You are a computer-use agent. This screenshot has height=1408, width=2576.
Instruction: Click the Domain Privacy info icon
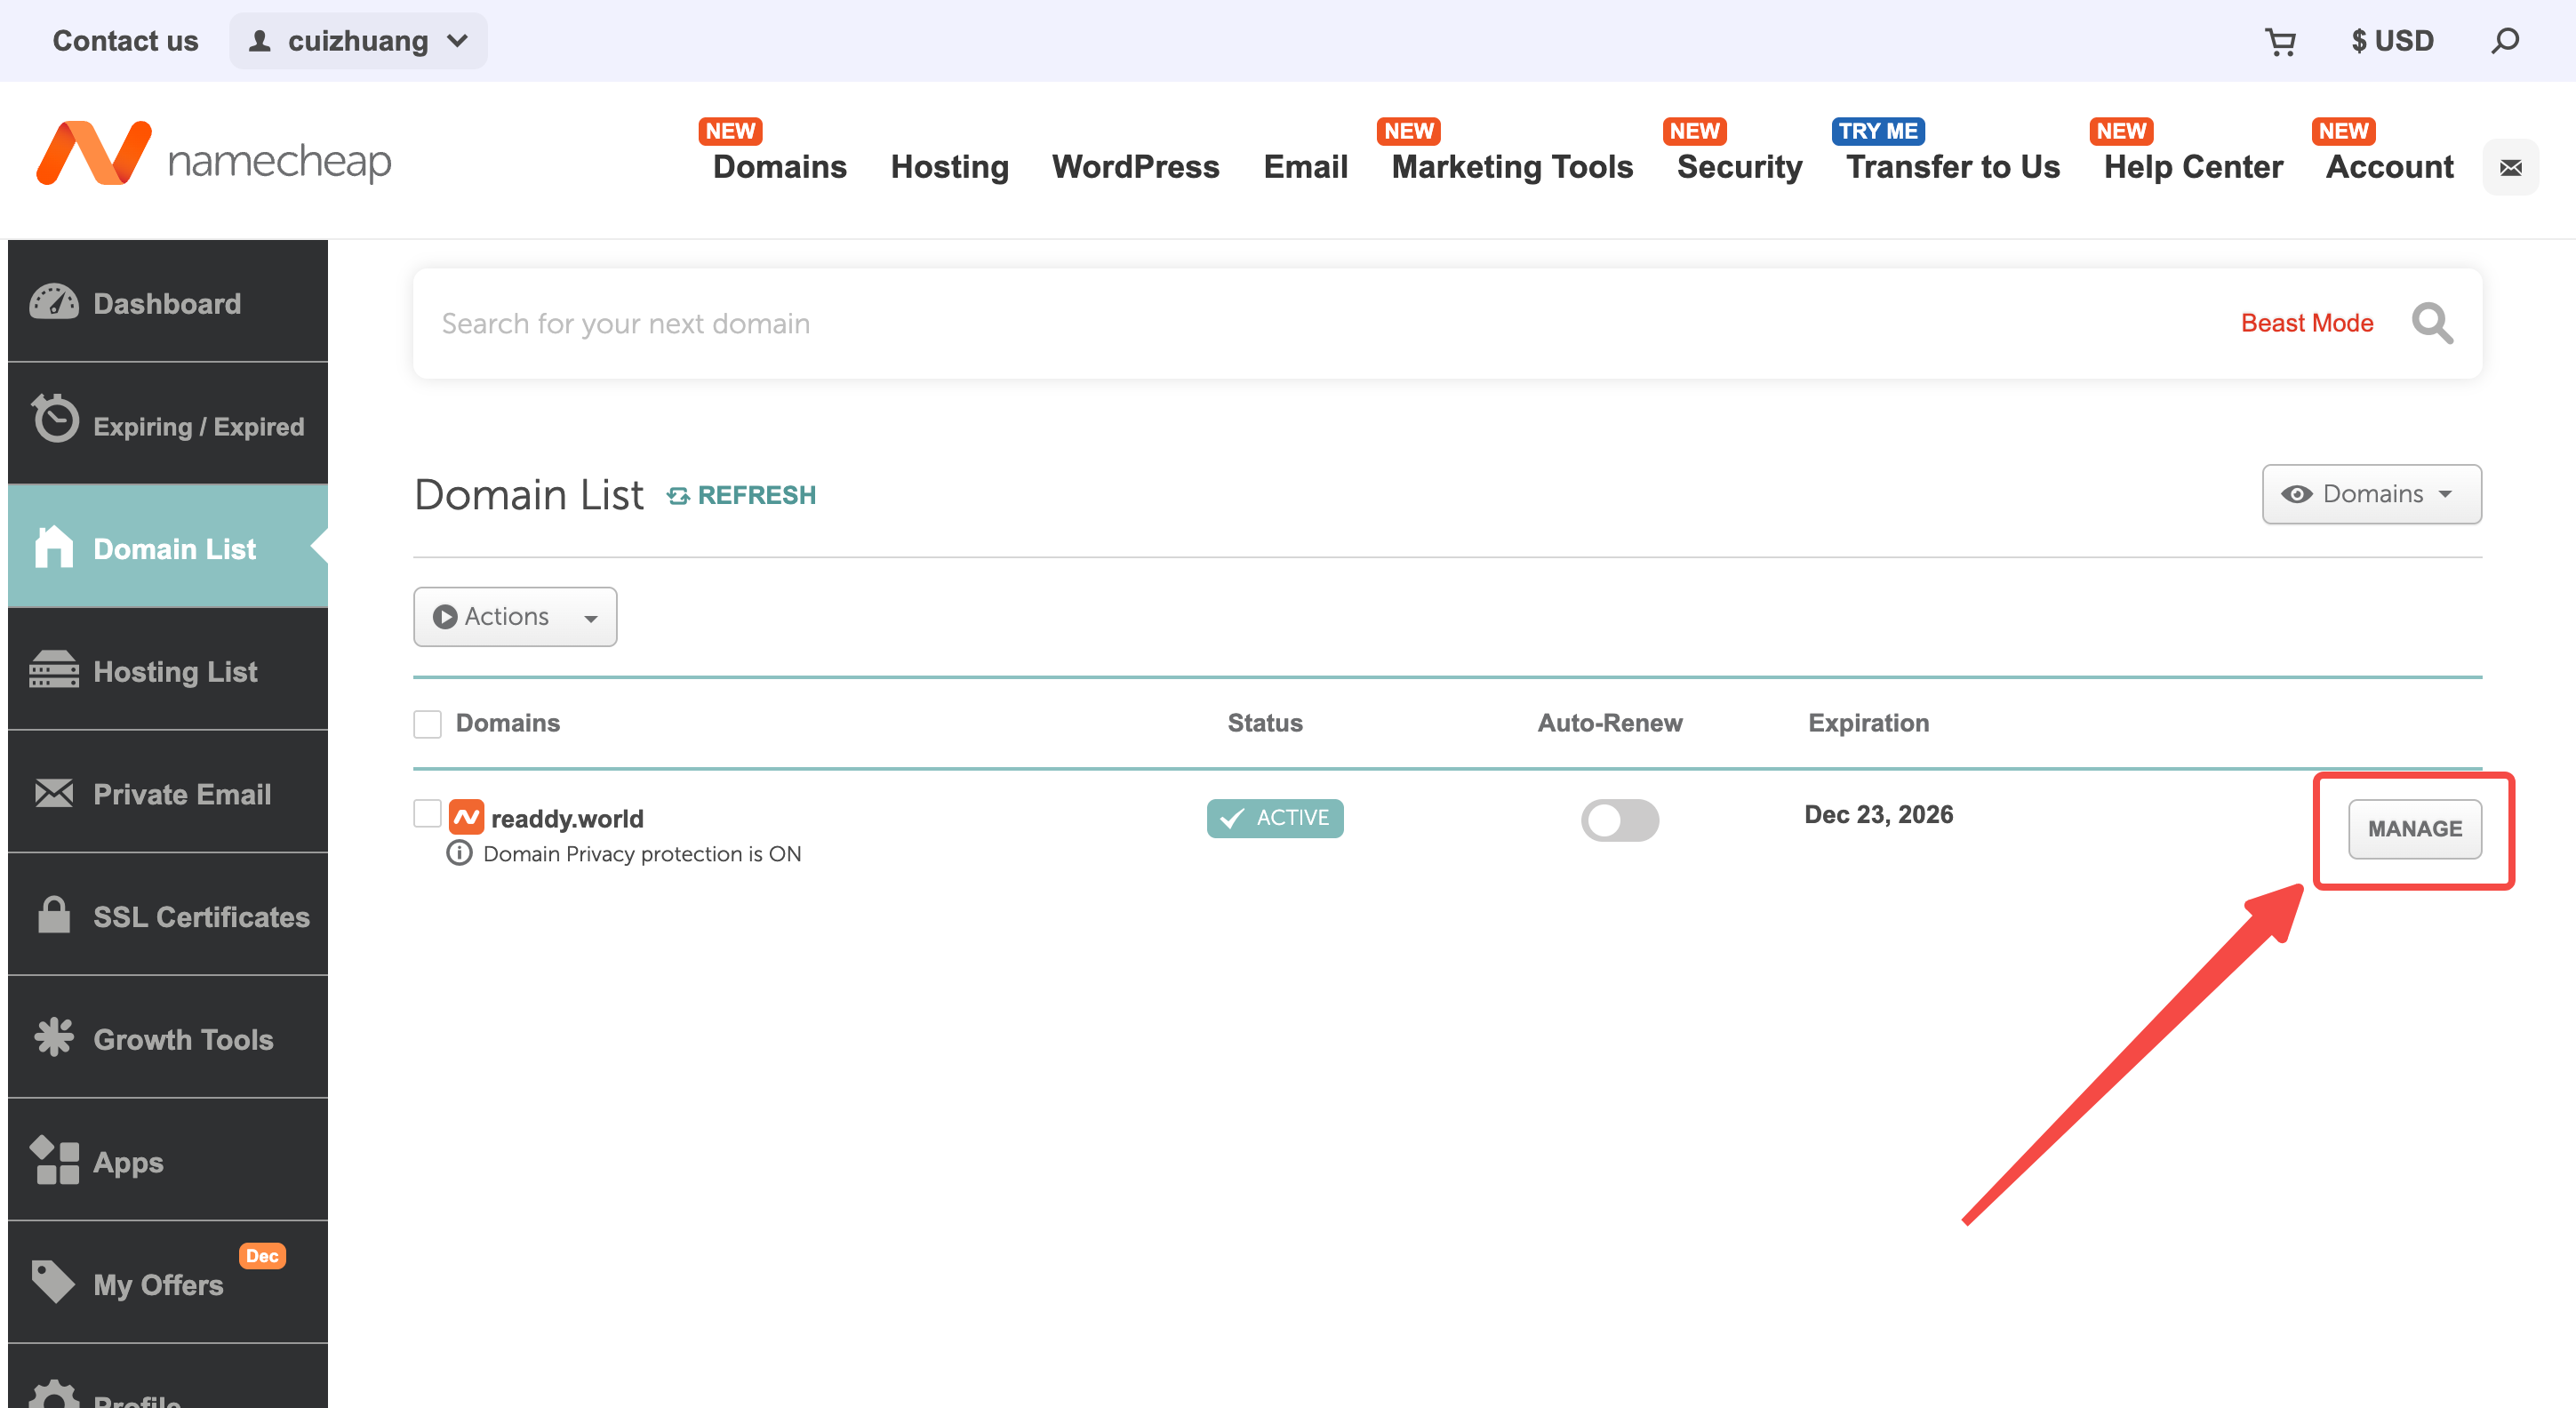pyautogui.click(x=459, y=853)
